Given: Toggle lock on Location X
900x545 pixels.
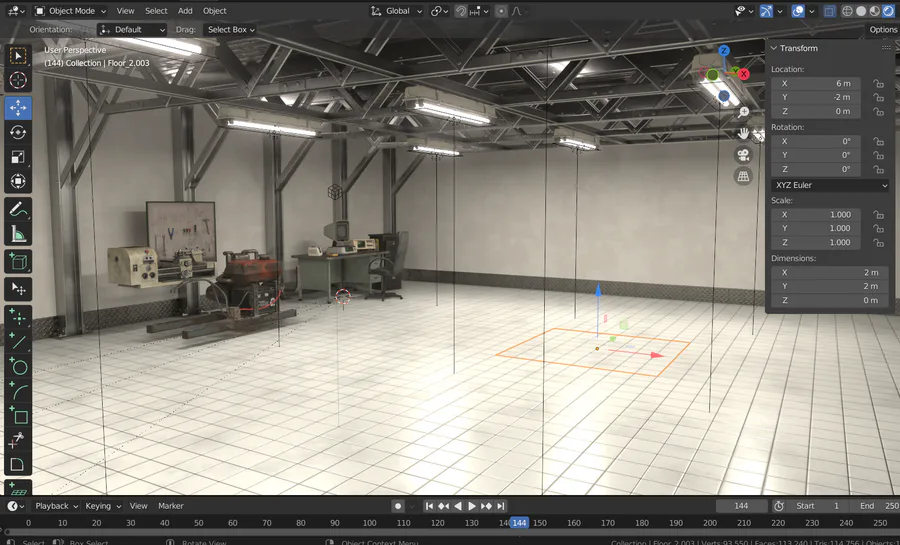Looking at the screenshot, I should click(x=878, y=84).
